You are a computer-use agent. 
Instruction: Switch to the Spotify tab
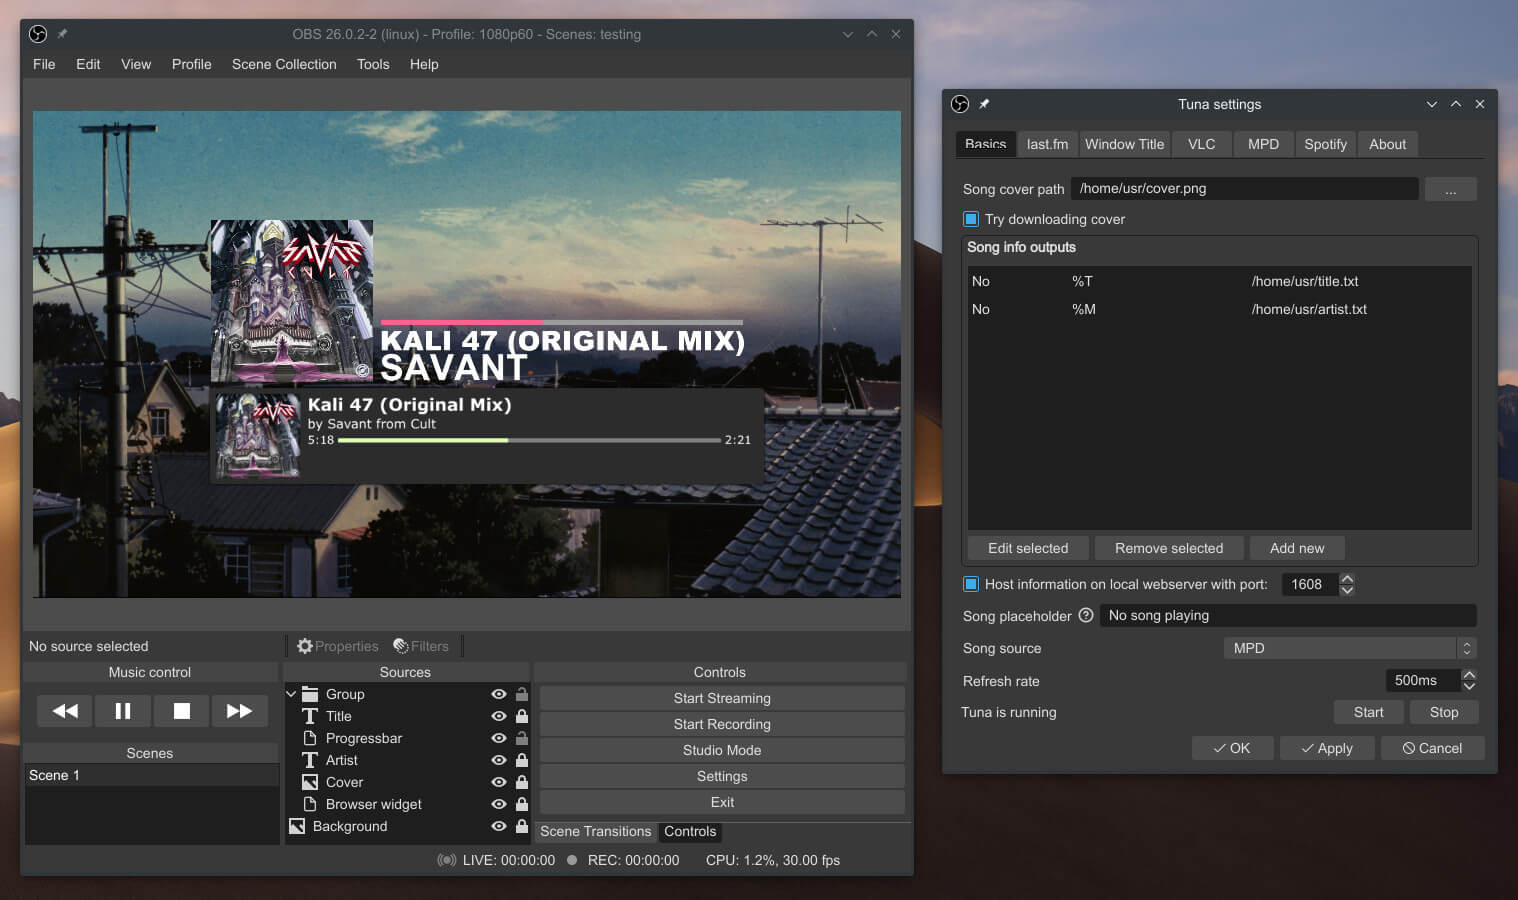(1325, 144)
